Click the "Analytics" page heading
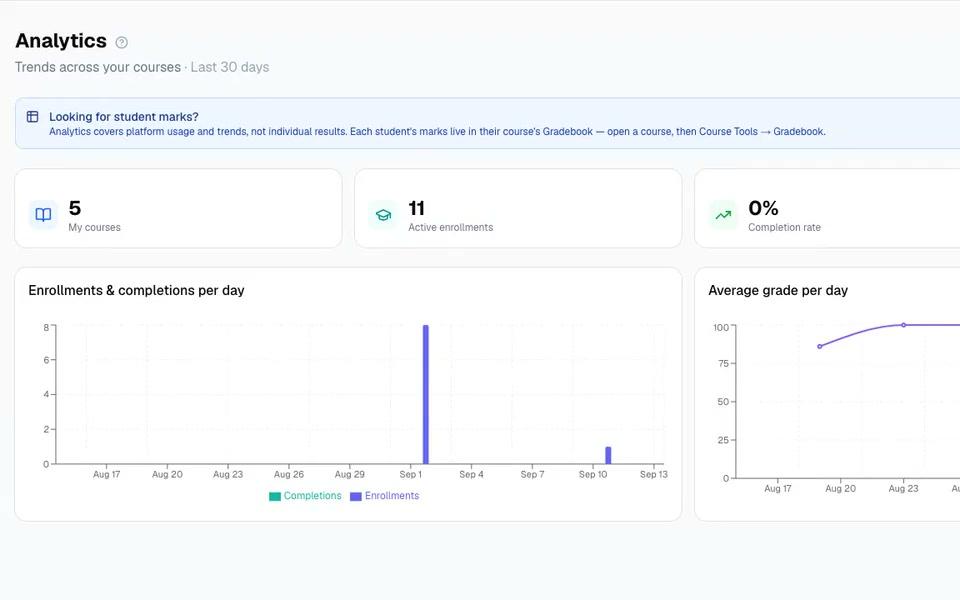The height and width of the screenshot is (600, 960). [x=61, y=41]
